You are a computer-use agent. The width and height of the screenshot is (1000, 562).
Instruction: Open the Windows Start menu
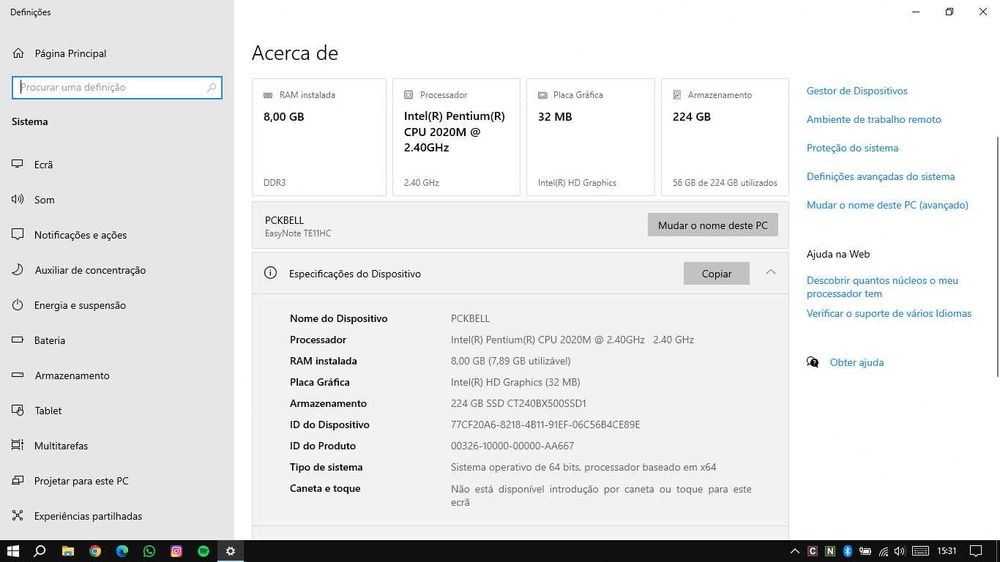[13, 551]
